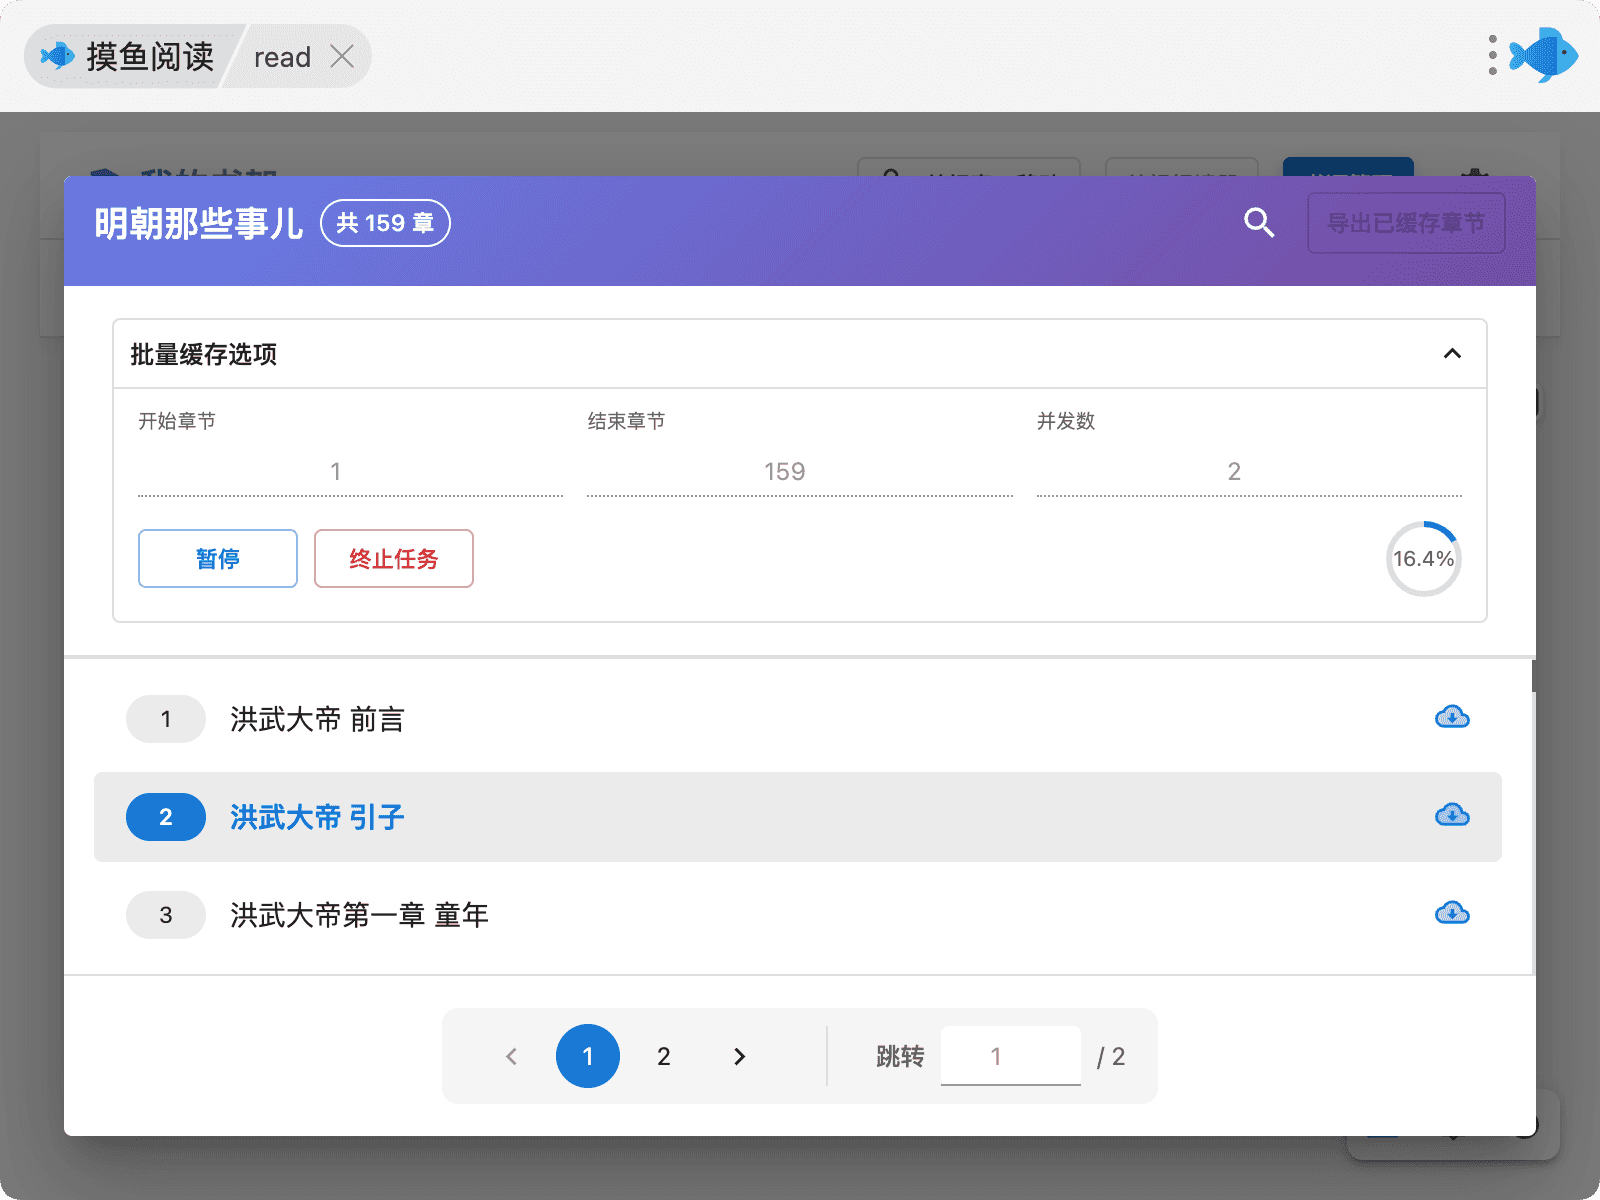Viewport: 1600px width, 1200px height.
Task: Download chapter 1 with the cloud icon
Action: [1452, 717]
